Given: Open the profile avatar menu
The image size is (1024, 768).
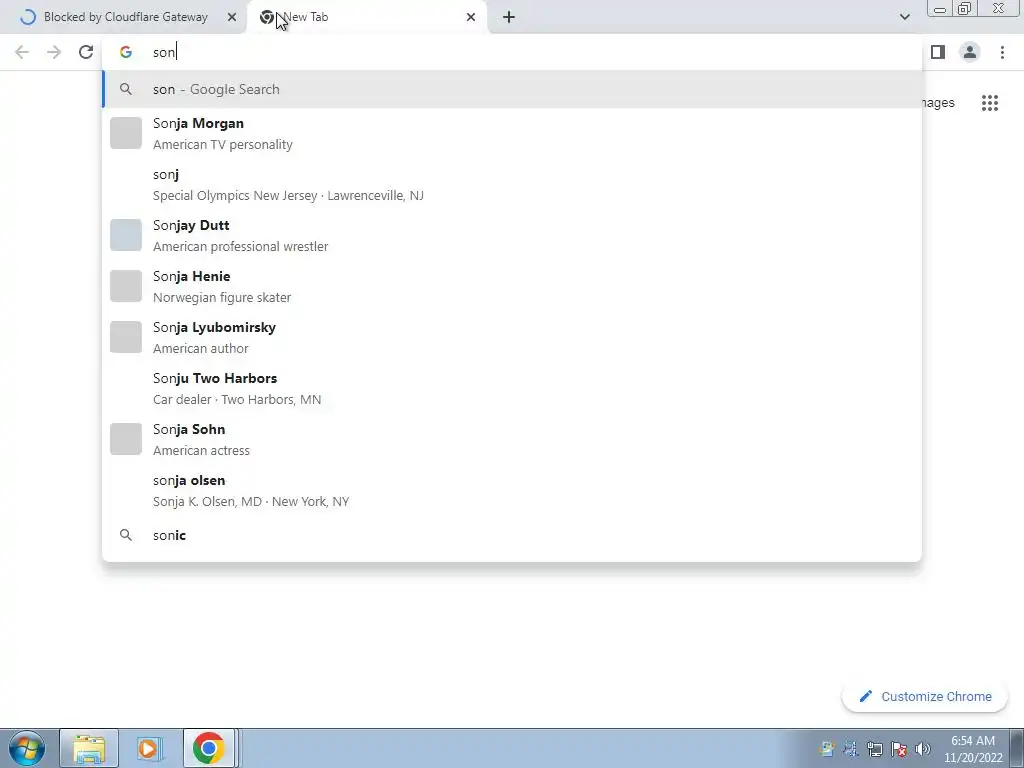Looking at the screenshot, I should pyautogui.click(x=970, y=52).
